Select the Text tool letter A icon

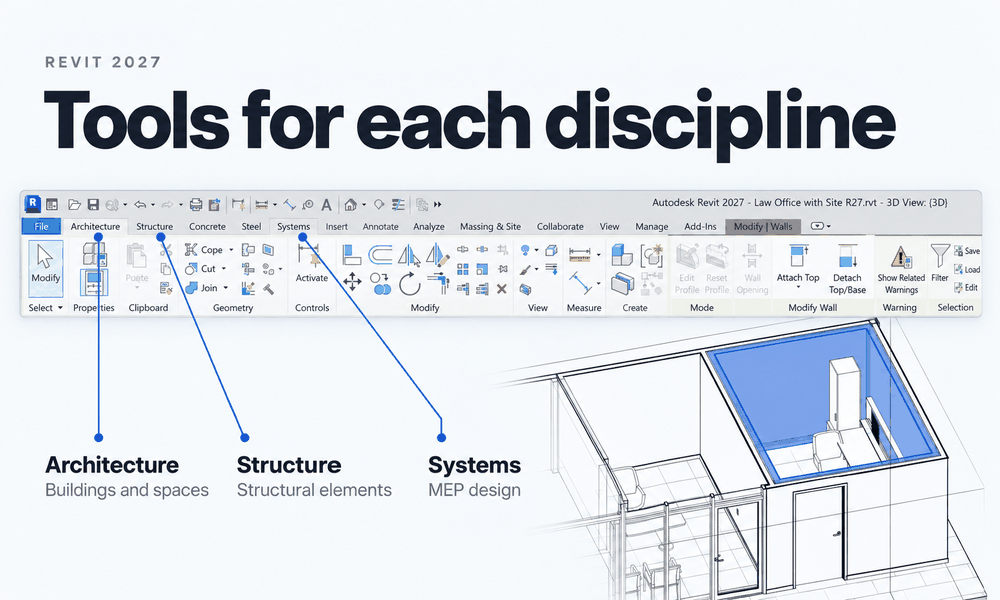tap(326, 205)
